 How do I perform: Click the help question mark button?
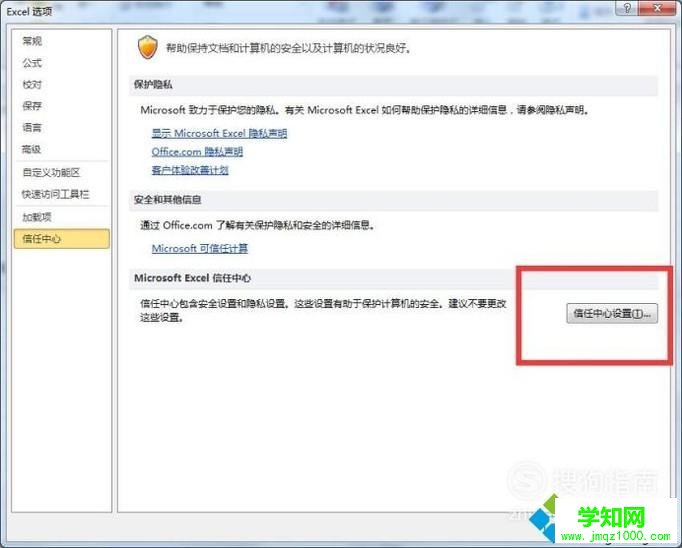pyautogui.click(x=627, y=7)
